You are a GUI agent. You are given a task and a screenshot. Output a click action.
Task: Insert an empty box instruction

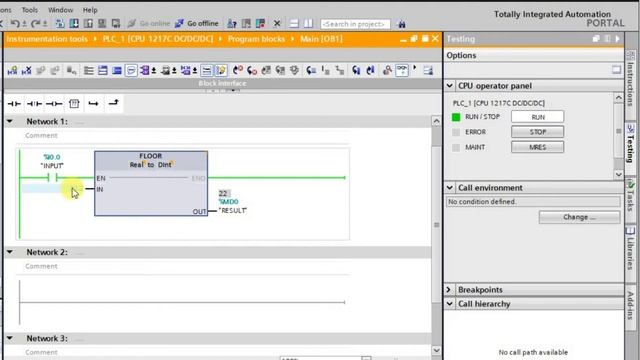click(74, 104)
